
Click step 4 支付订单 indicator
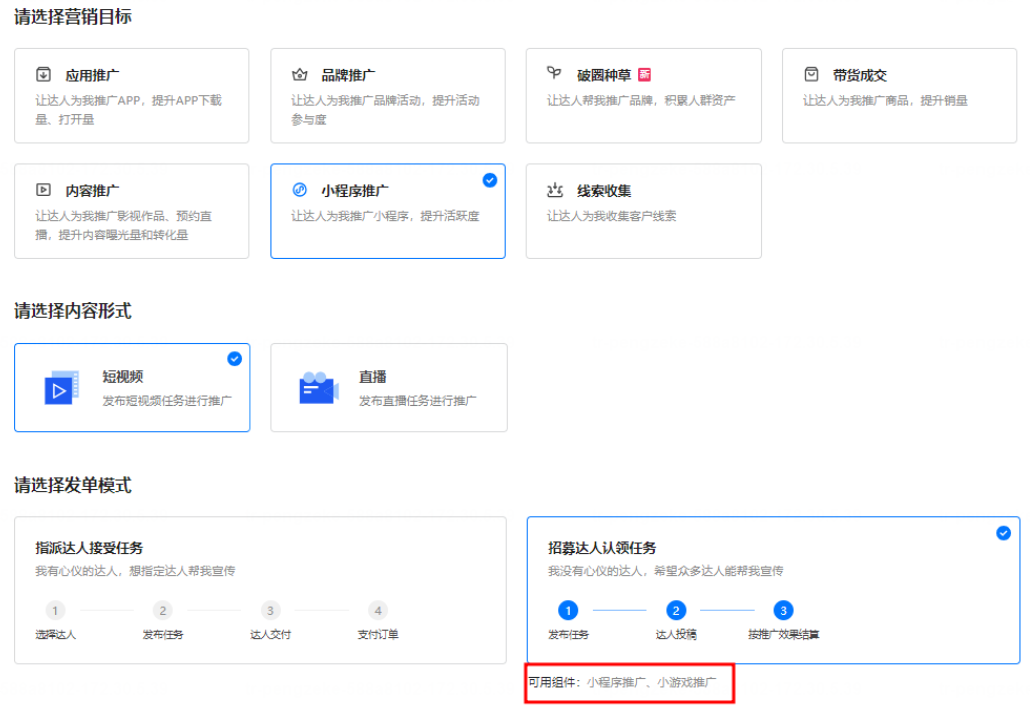click(x=378, y=610)
